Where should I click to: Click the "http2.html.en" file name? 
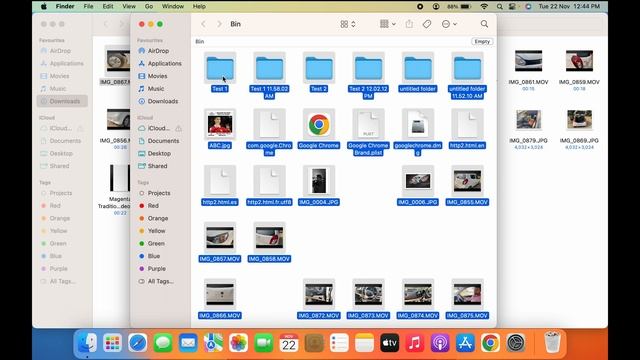(x=467, y=145)
